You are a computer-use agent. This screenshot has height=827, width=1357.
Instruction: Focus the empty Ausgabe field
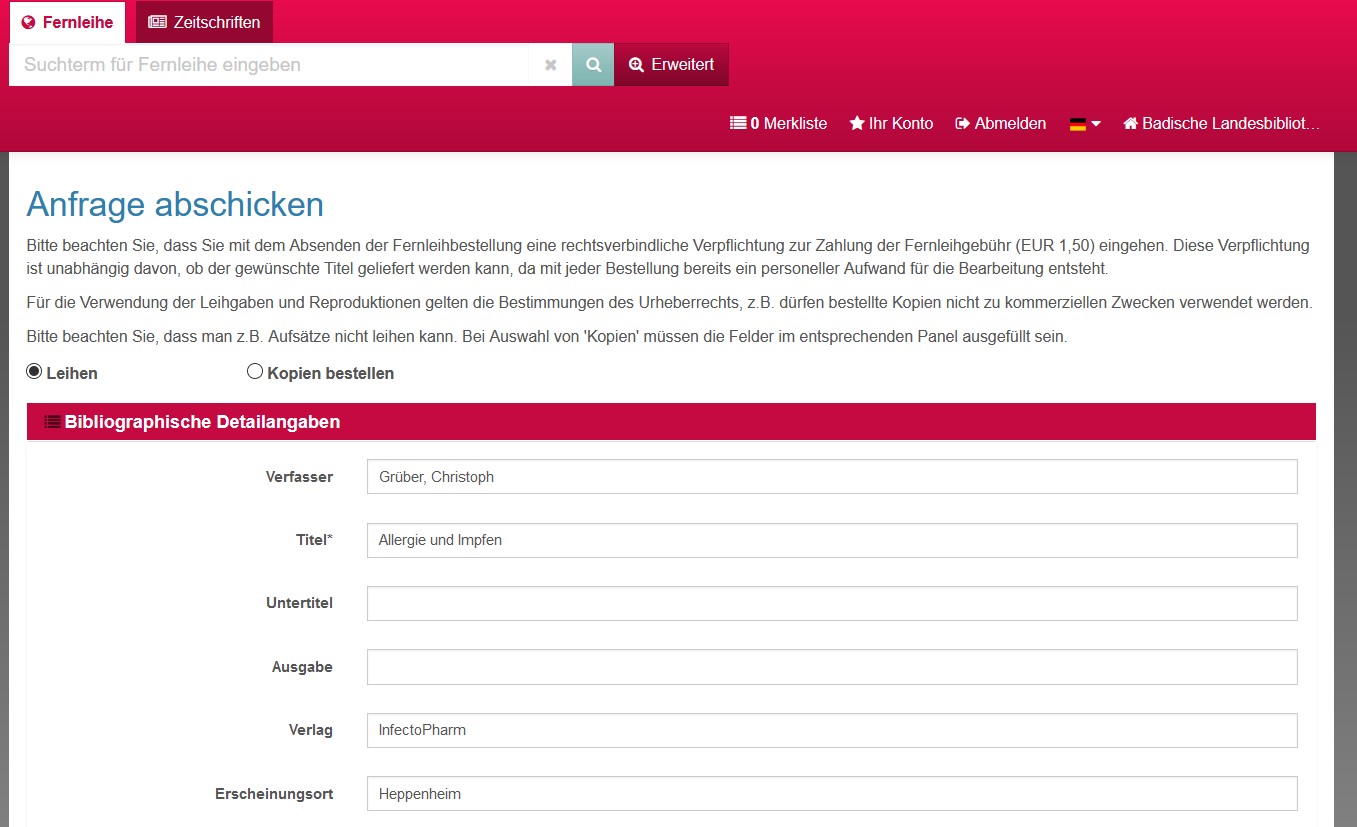point(832,667)
